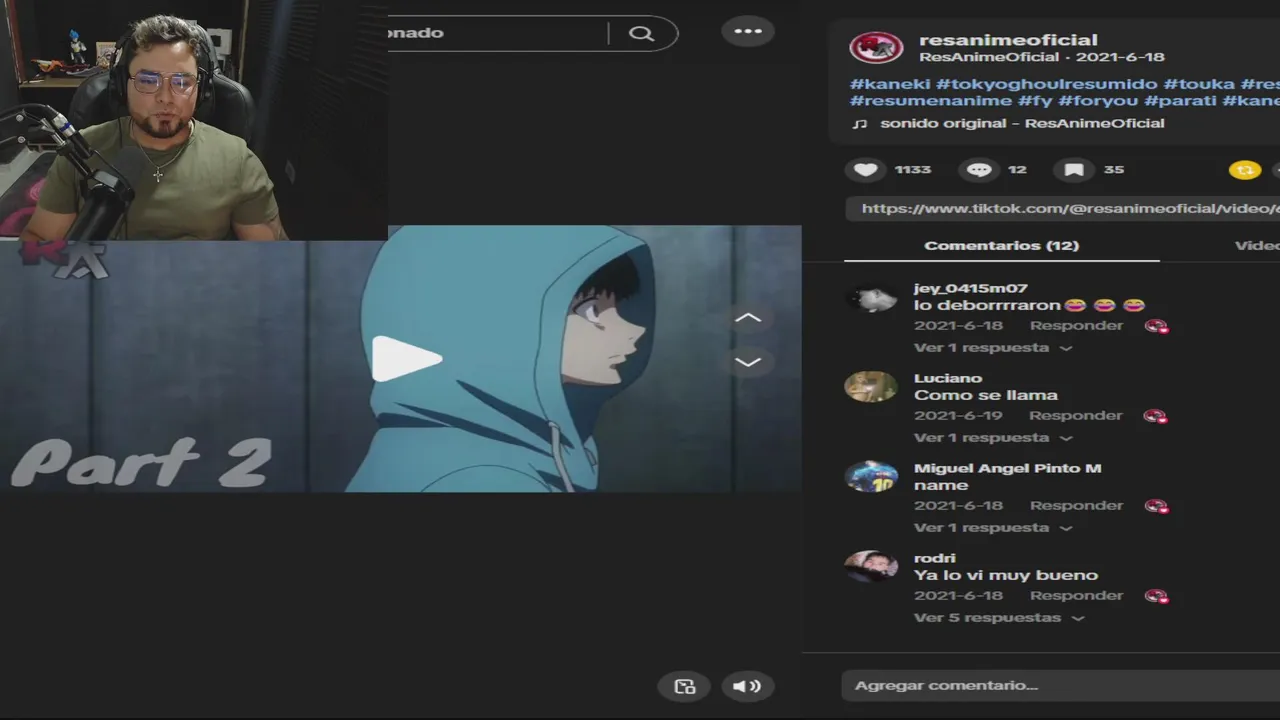Reply to Miguel Angel Pinto M's comment

(1076, 506)
